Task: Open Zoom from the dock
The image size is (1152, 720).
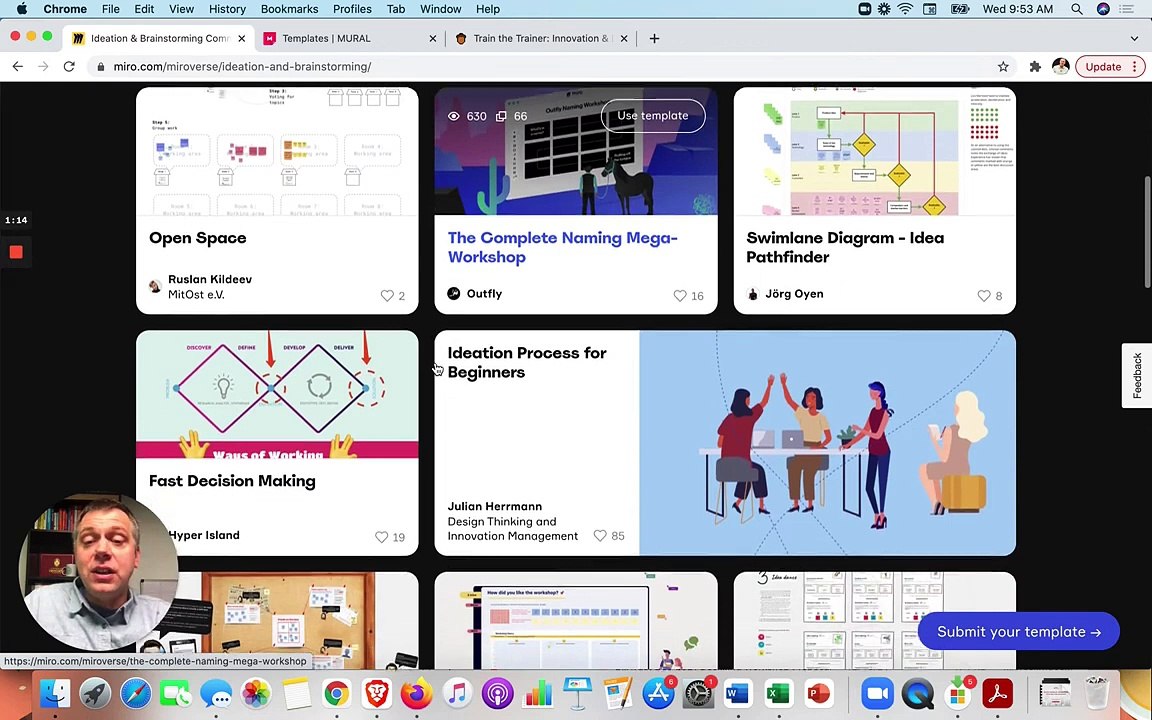Action: click(877, 693)
